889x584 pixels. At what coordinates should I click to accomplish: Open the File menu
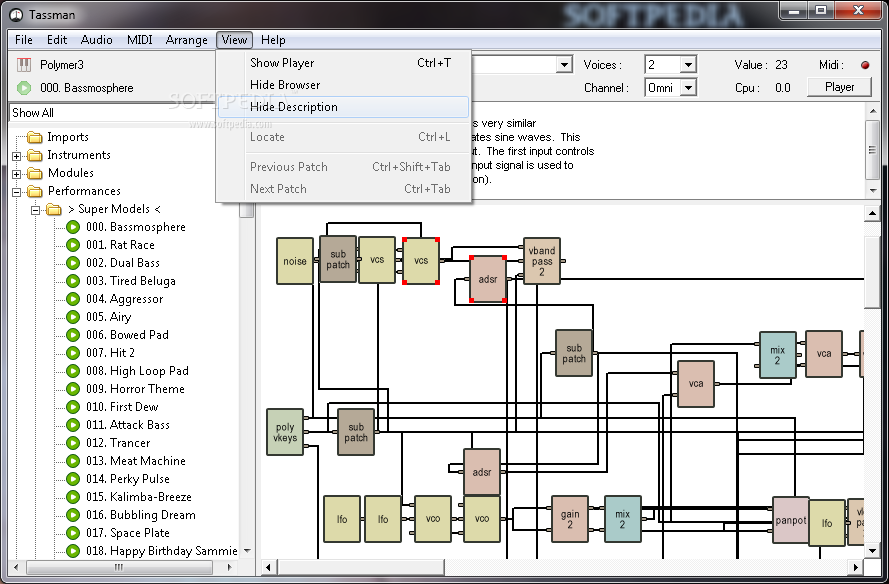(x=24, y=40)
